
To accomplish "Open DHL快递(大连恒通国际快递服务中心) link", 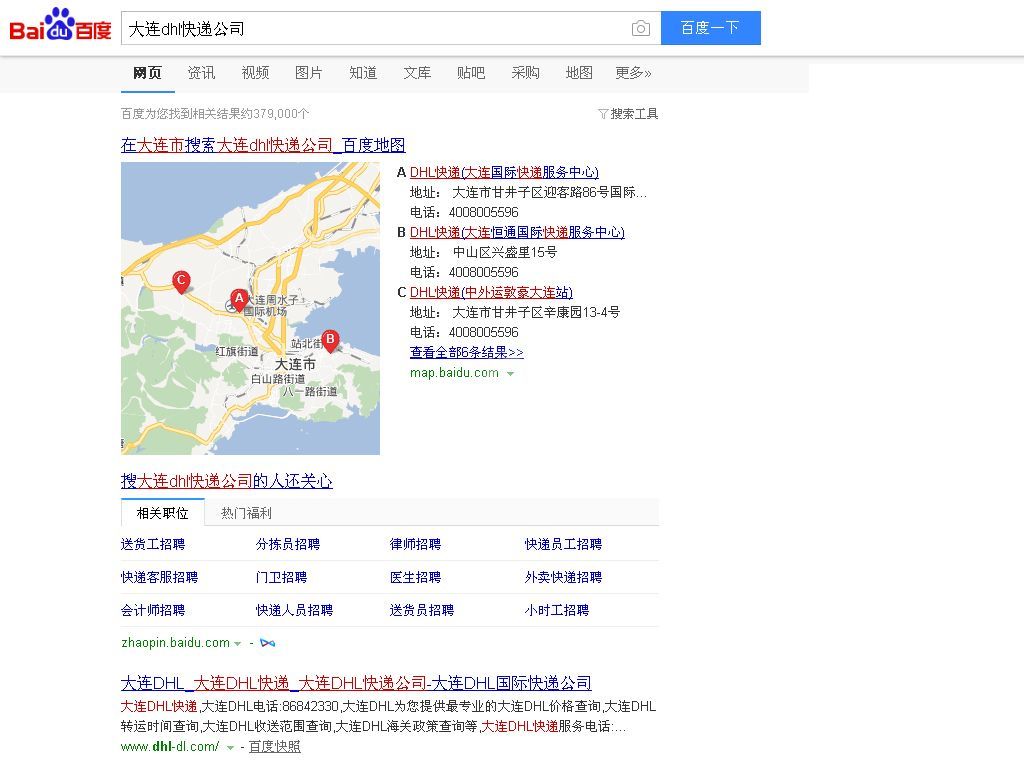I will click(x=517, y=232).
